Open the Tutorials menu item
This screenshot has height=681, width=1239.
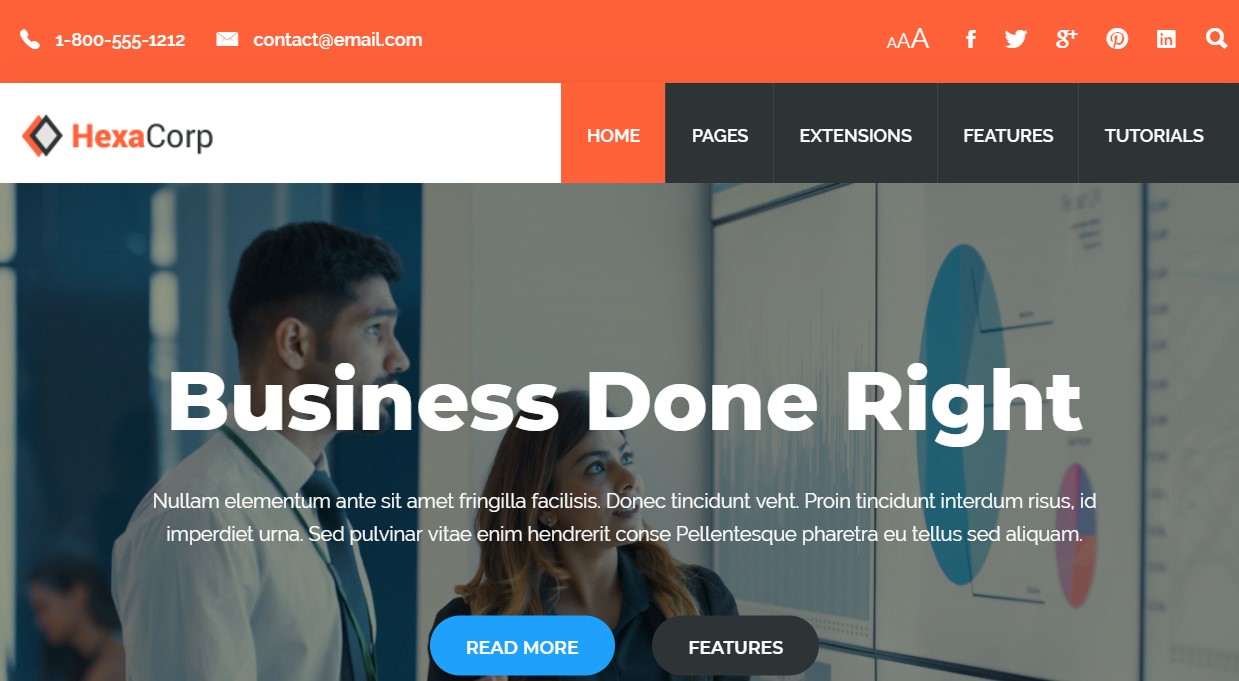pyautogui.click(x=1154, y=135)
